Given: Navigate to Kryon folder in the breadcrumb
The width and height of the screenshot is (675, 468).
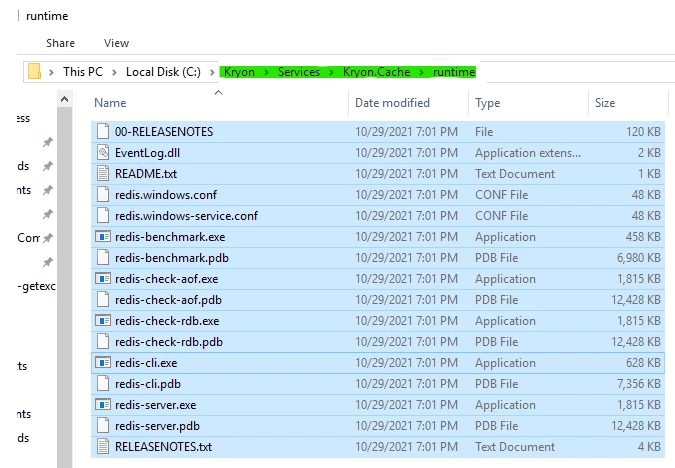Looking at the screenshot, I should click(x=239, y=72).
